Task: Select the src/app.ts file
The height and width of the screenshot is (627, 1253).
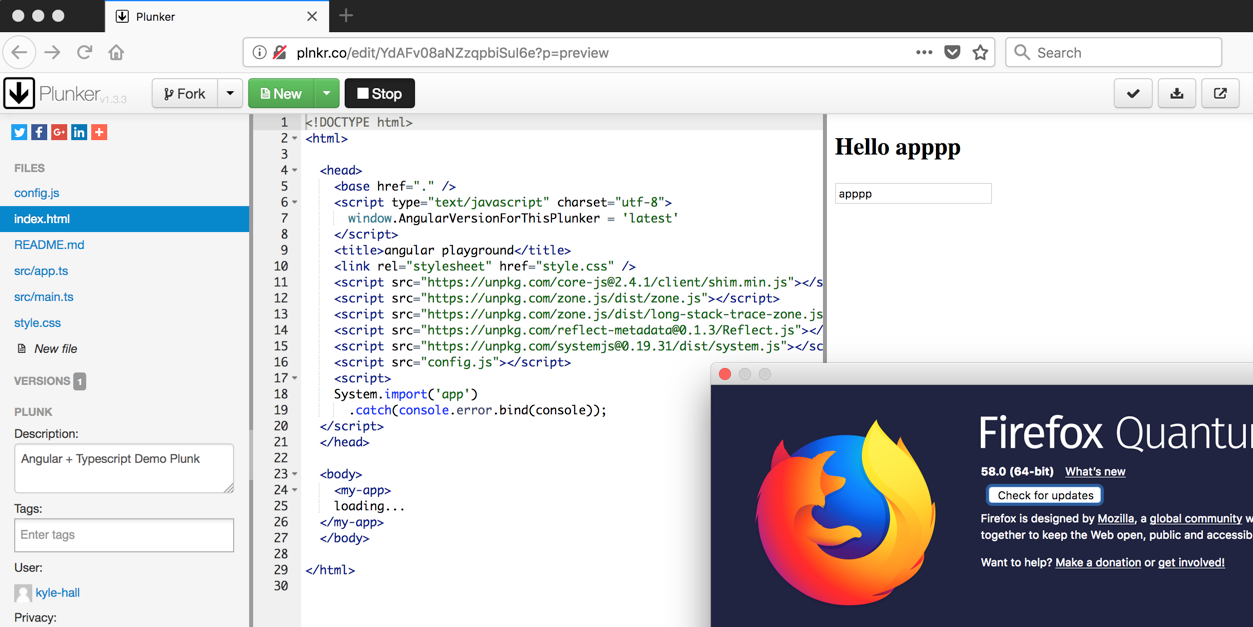Action: (x=40, y=270)
